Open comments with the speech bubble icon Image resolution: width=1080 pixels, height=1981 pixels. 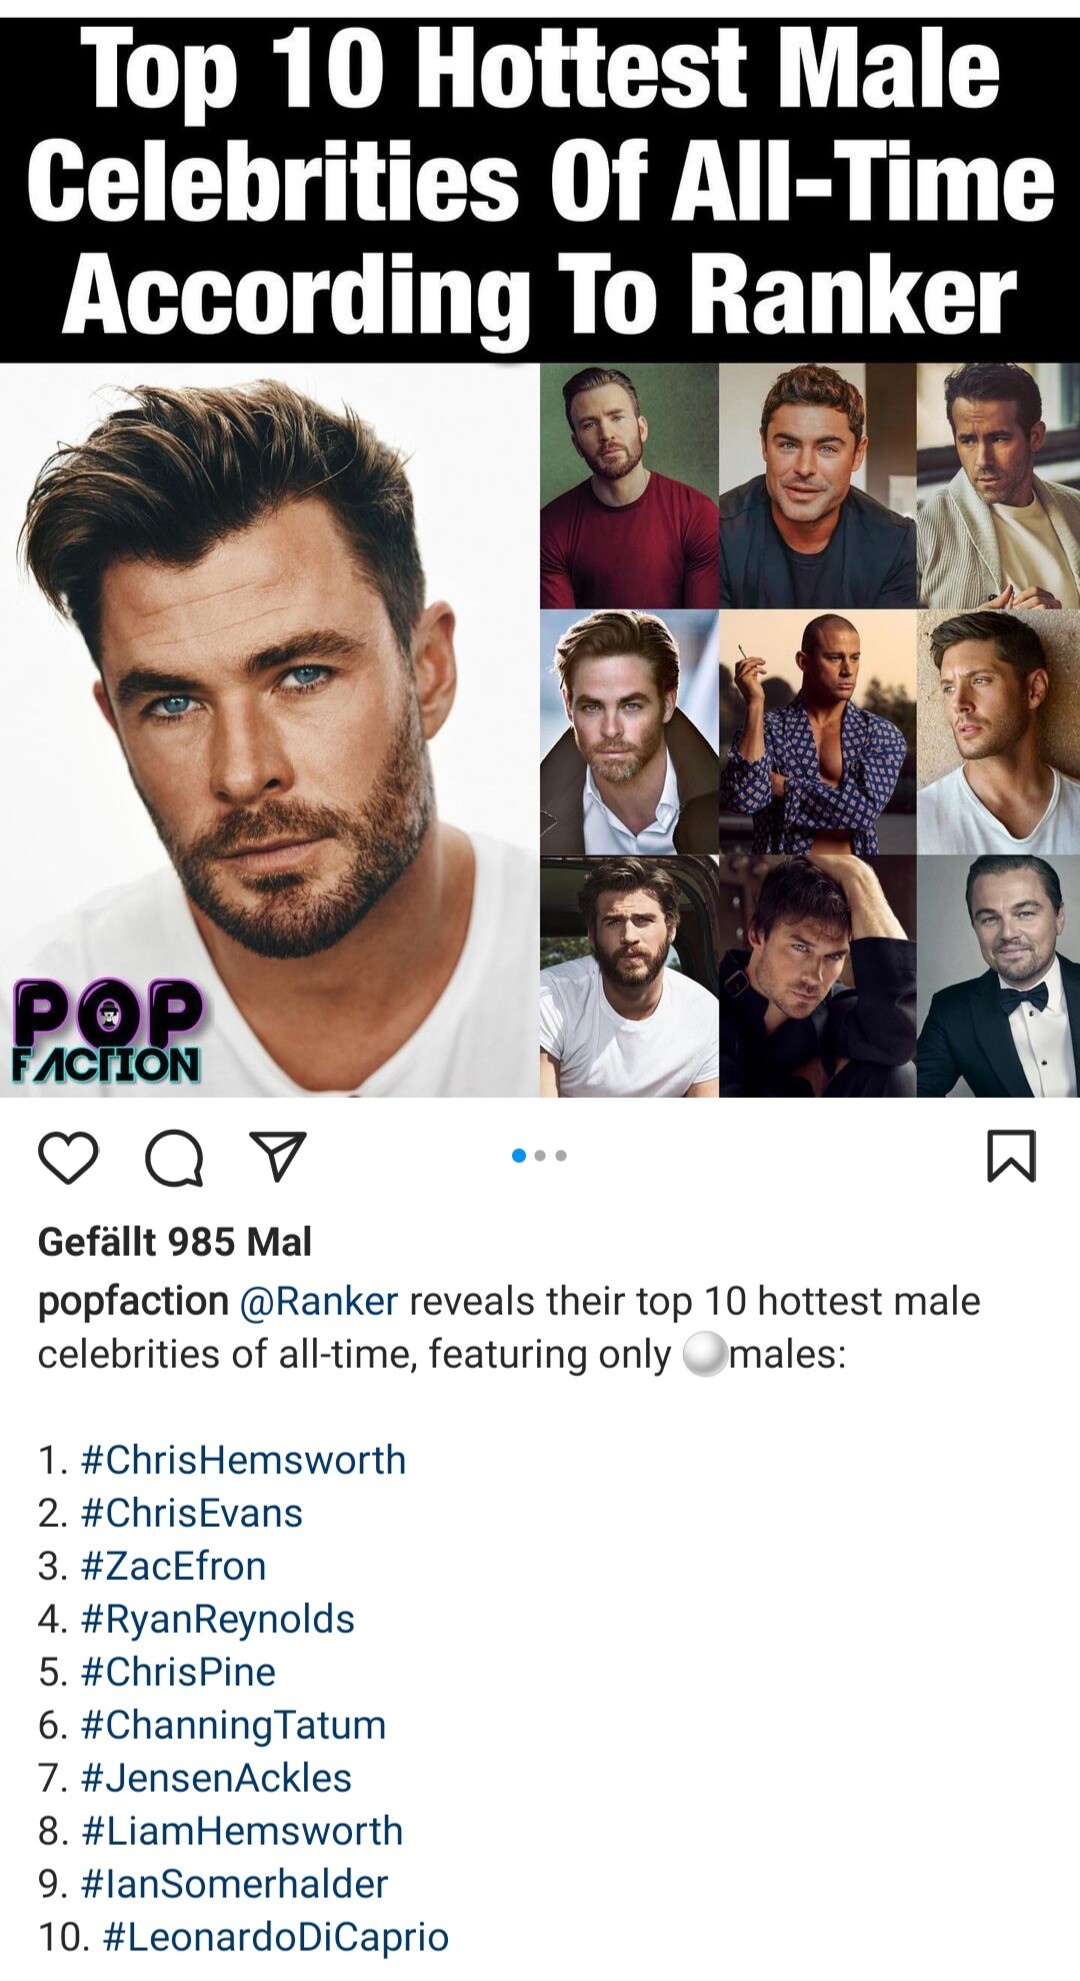[174, 1159]
